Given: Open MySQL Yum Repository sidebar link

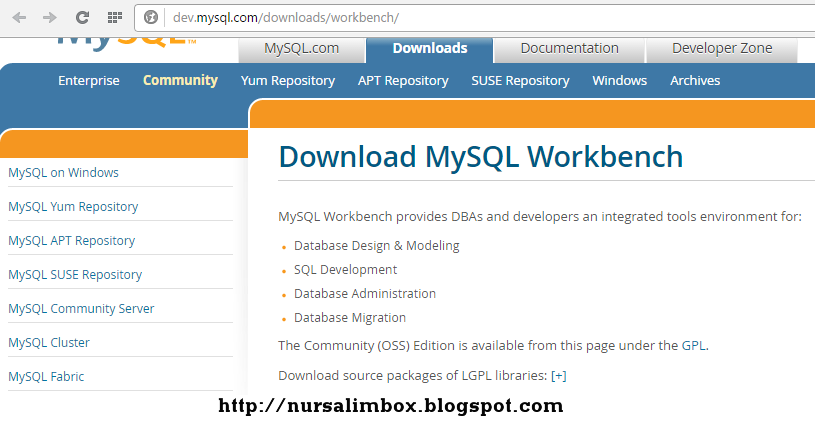Looking at the screenshot, I should 73,207.
